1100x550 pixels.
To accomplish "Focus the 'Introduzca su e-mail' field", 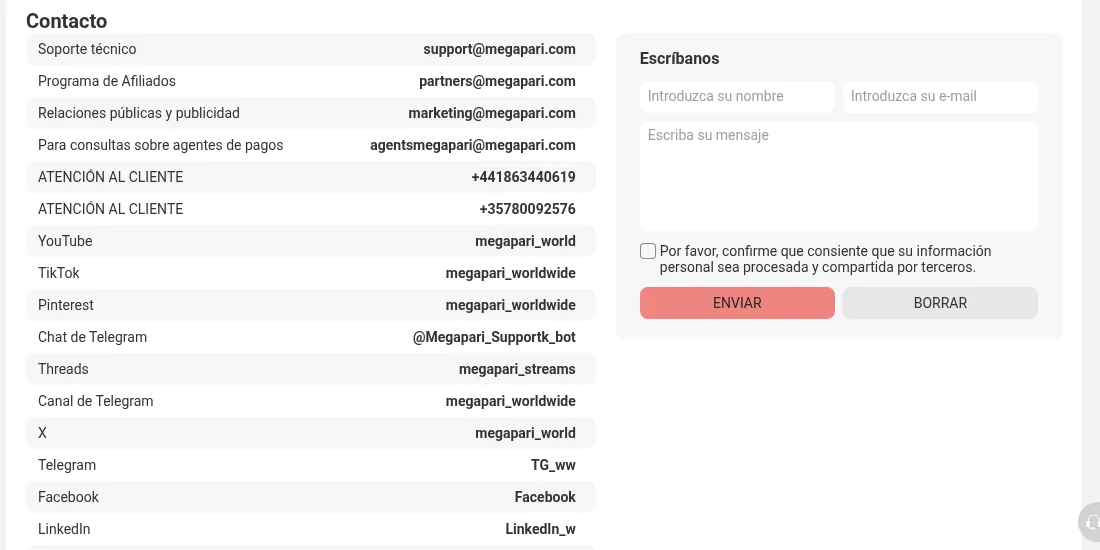I will tap(940, 97).
